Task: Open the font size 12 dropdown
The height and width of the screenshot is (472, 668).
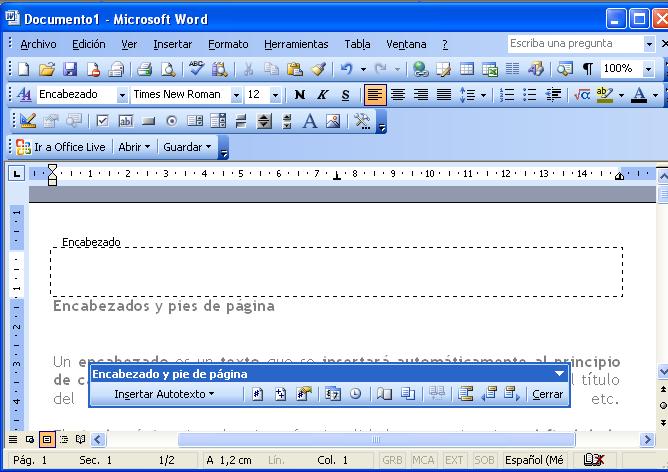Action: [x=275, y=95]
